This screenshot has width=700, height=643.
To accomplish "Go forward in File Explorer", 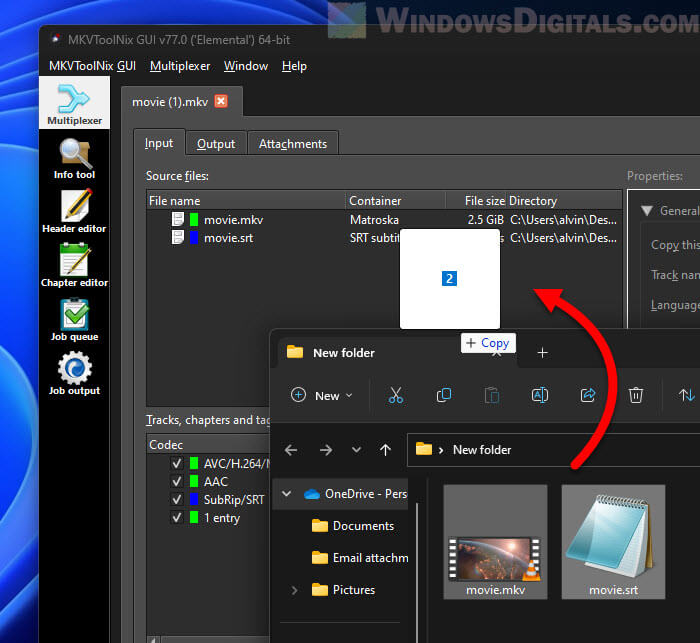I will pyautogui.click(x=326, y=450).
